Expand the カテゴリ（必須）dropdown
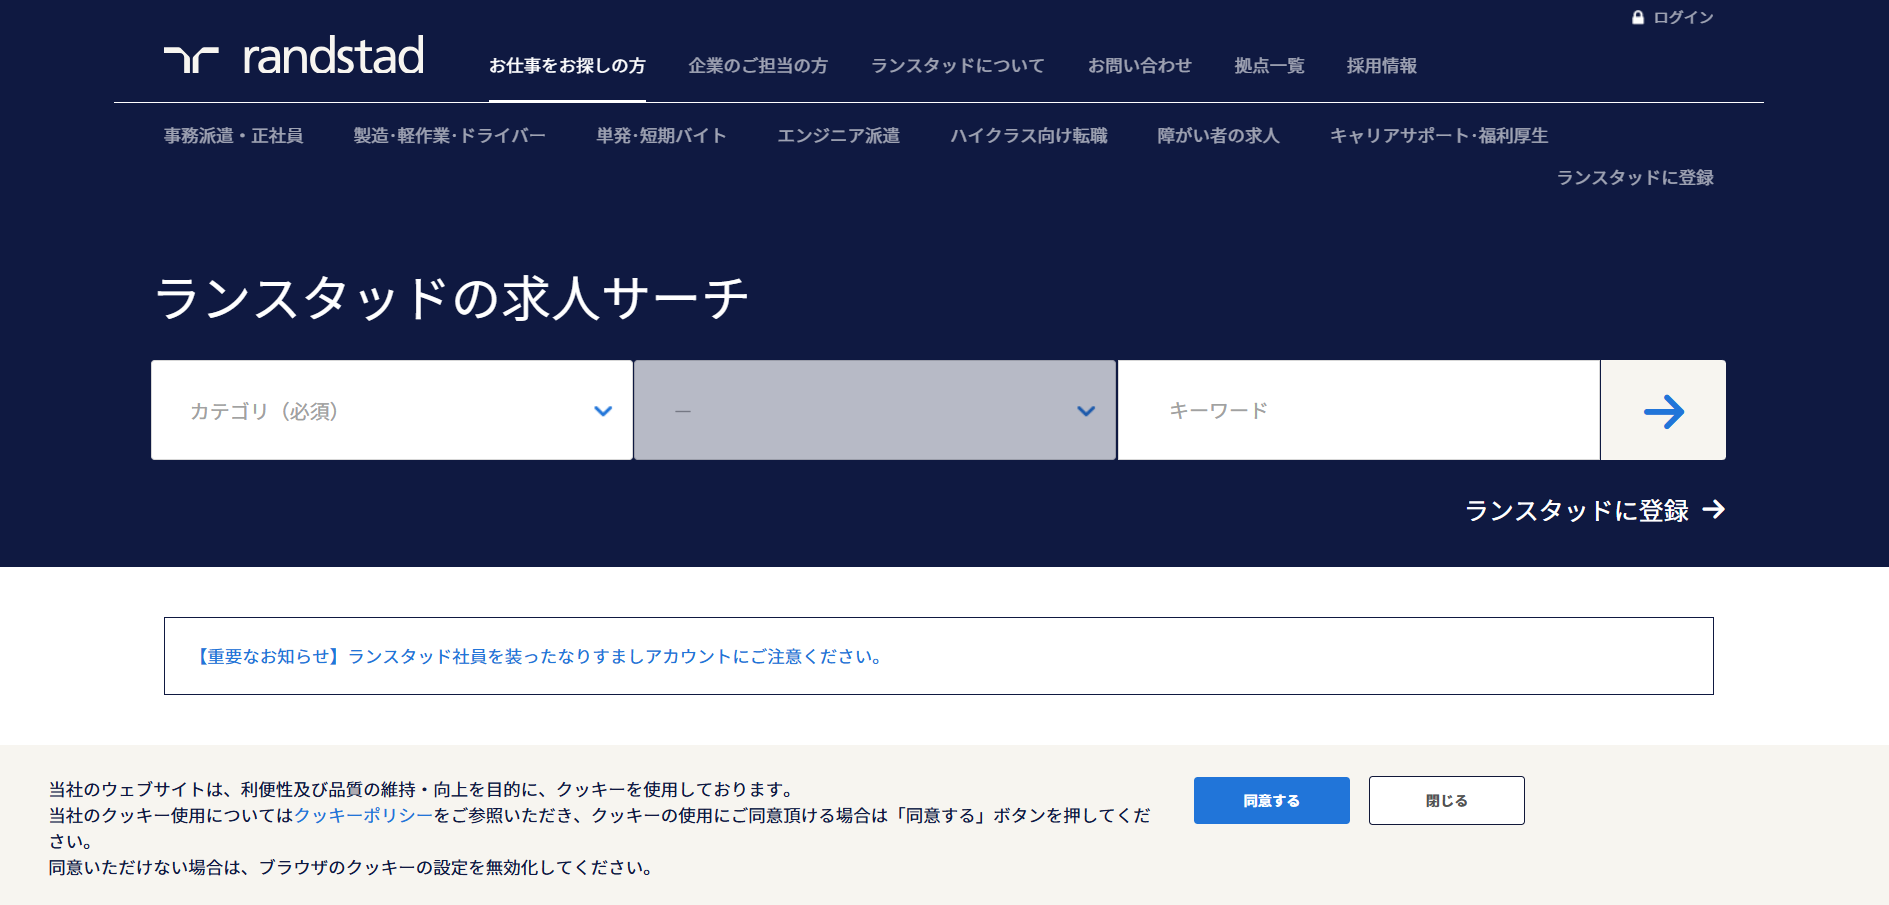Viewport: 1889px width, 905px height. coord(391,411)
